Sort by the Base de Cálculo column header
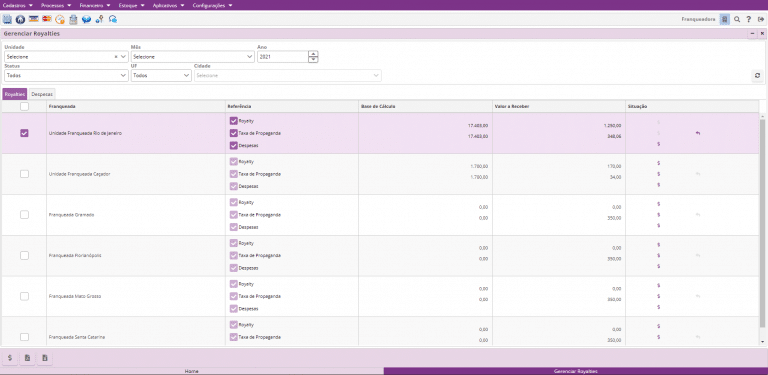Viewport: 768px width, 375px height. 425,106
